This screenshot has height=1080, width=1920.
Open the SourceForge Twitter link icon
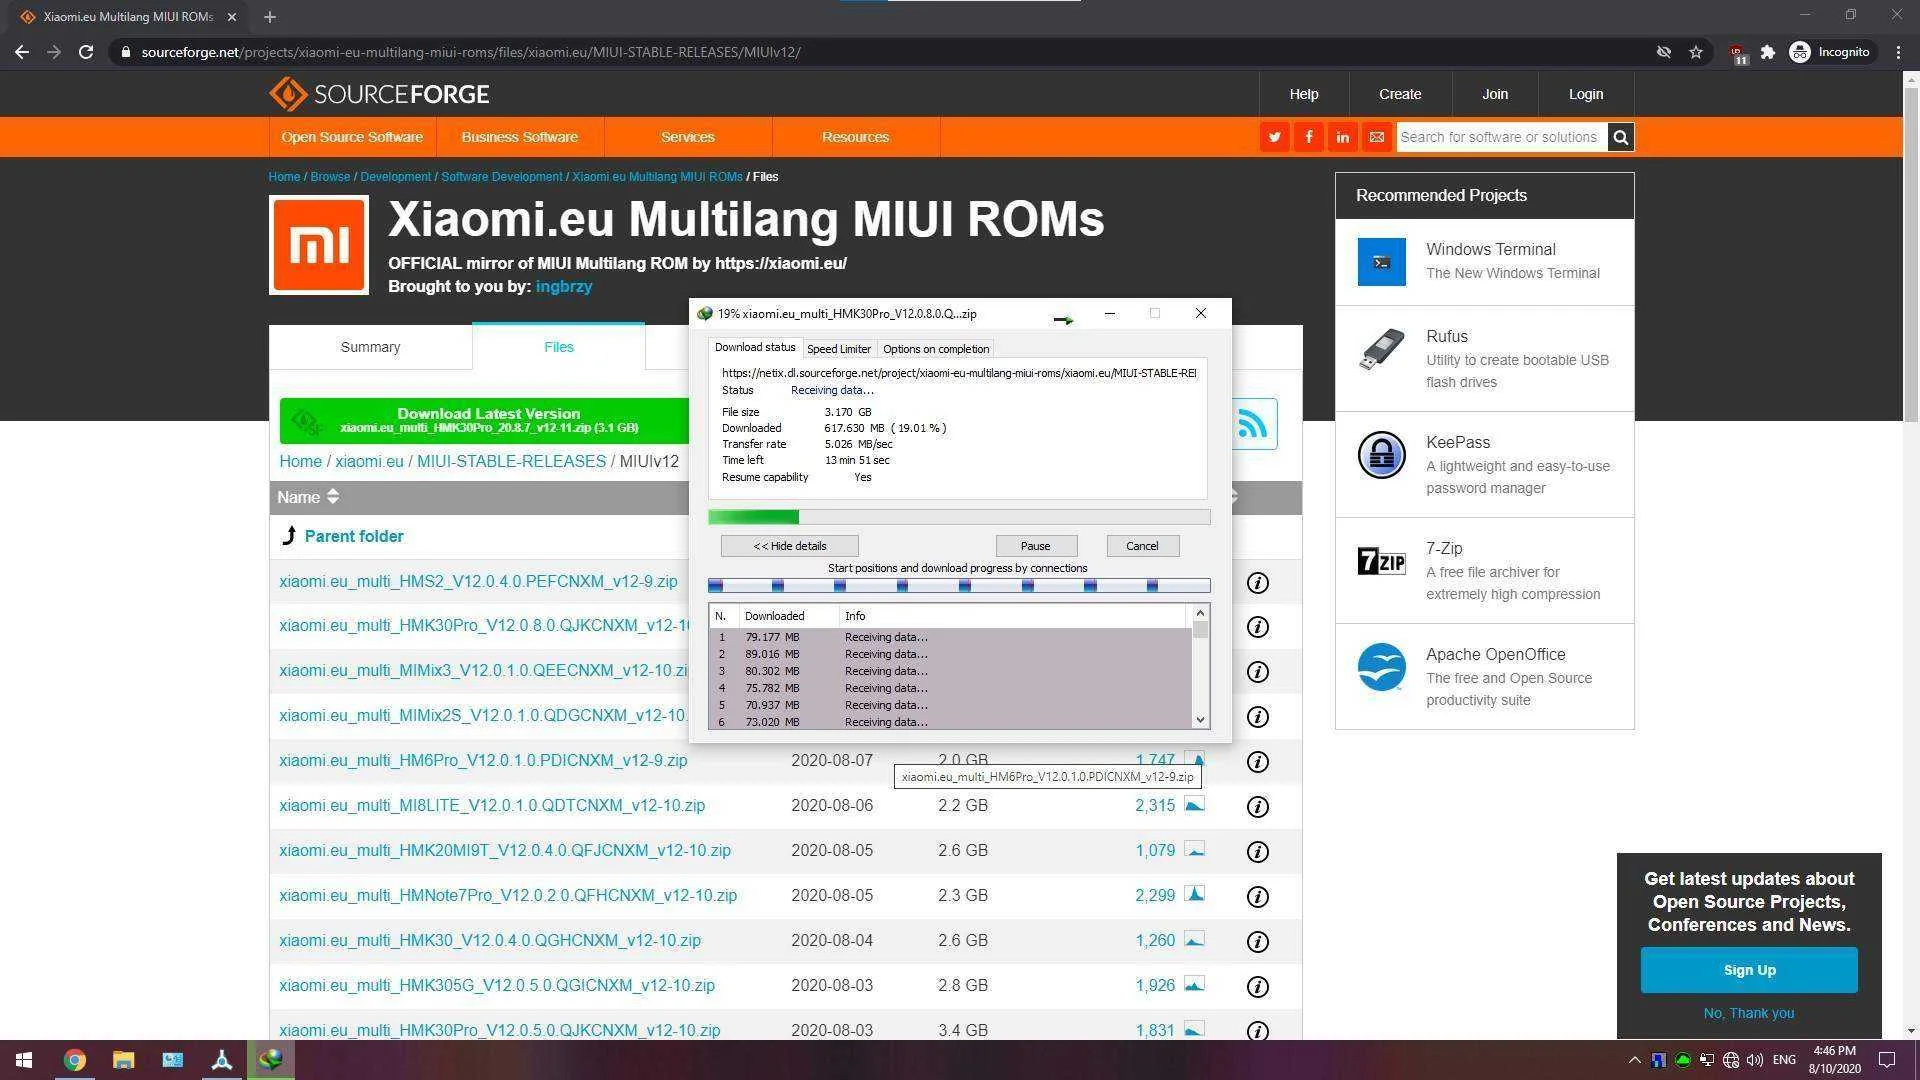coord(1274,137)
